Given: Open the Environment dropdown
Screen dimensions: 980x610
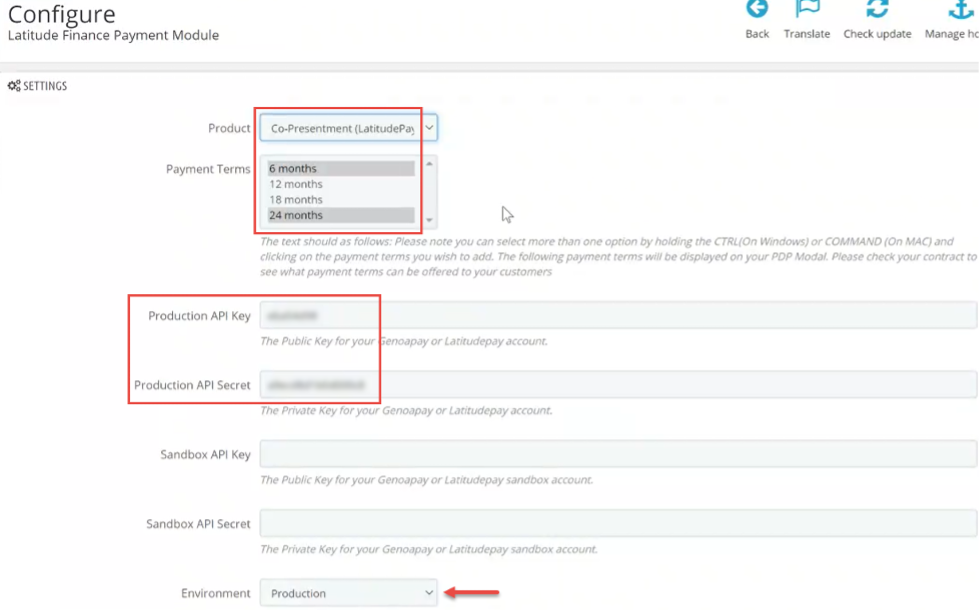Looking at the screenshot, I should pos(349,593).
